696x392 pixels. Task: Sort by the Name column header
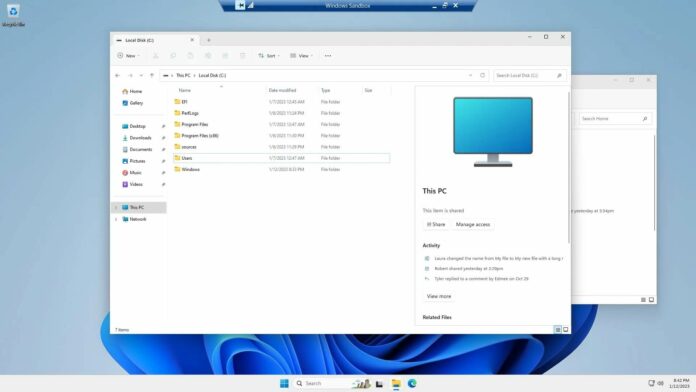(x=185, y=91)
